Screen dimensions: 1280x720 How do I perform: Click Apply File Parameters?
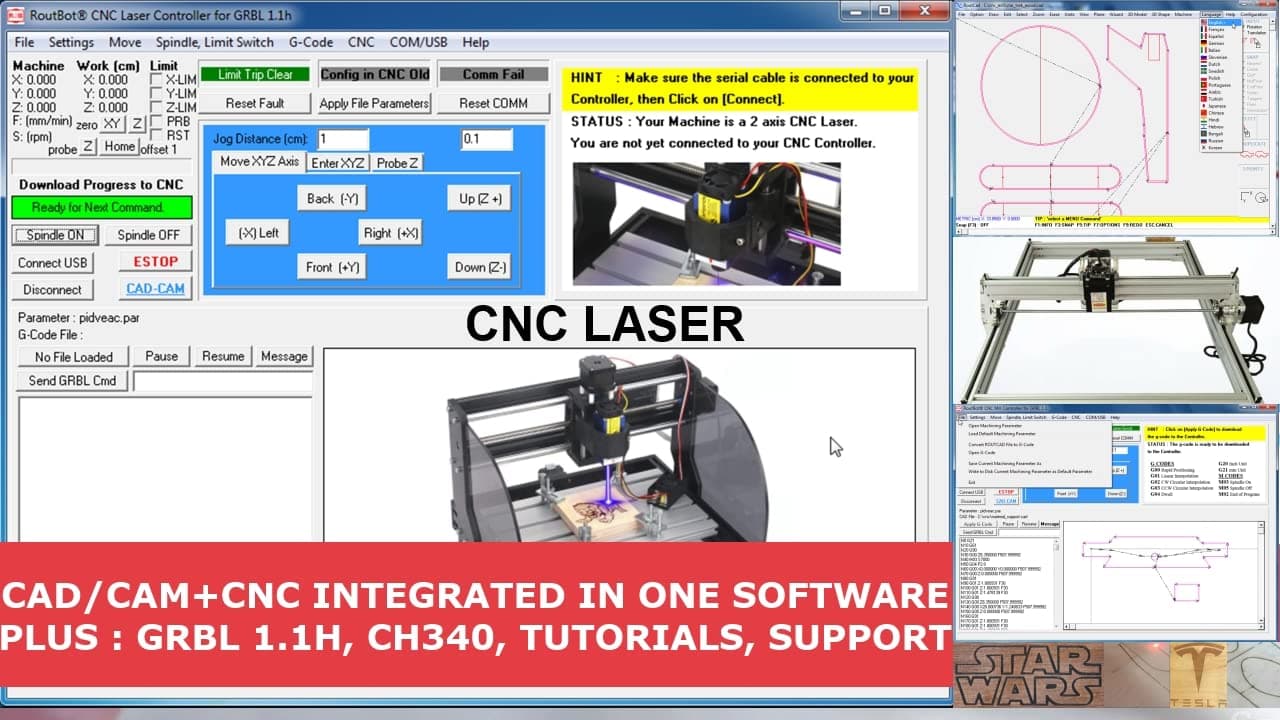[x=373, y=103]
